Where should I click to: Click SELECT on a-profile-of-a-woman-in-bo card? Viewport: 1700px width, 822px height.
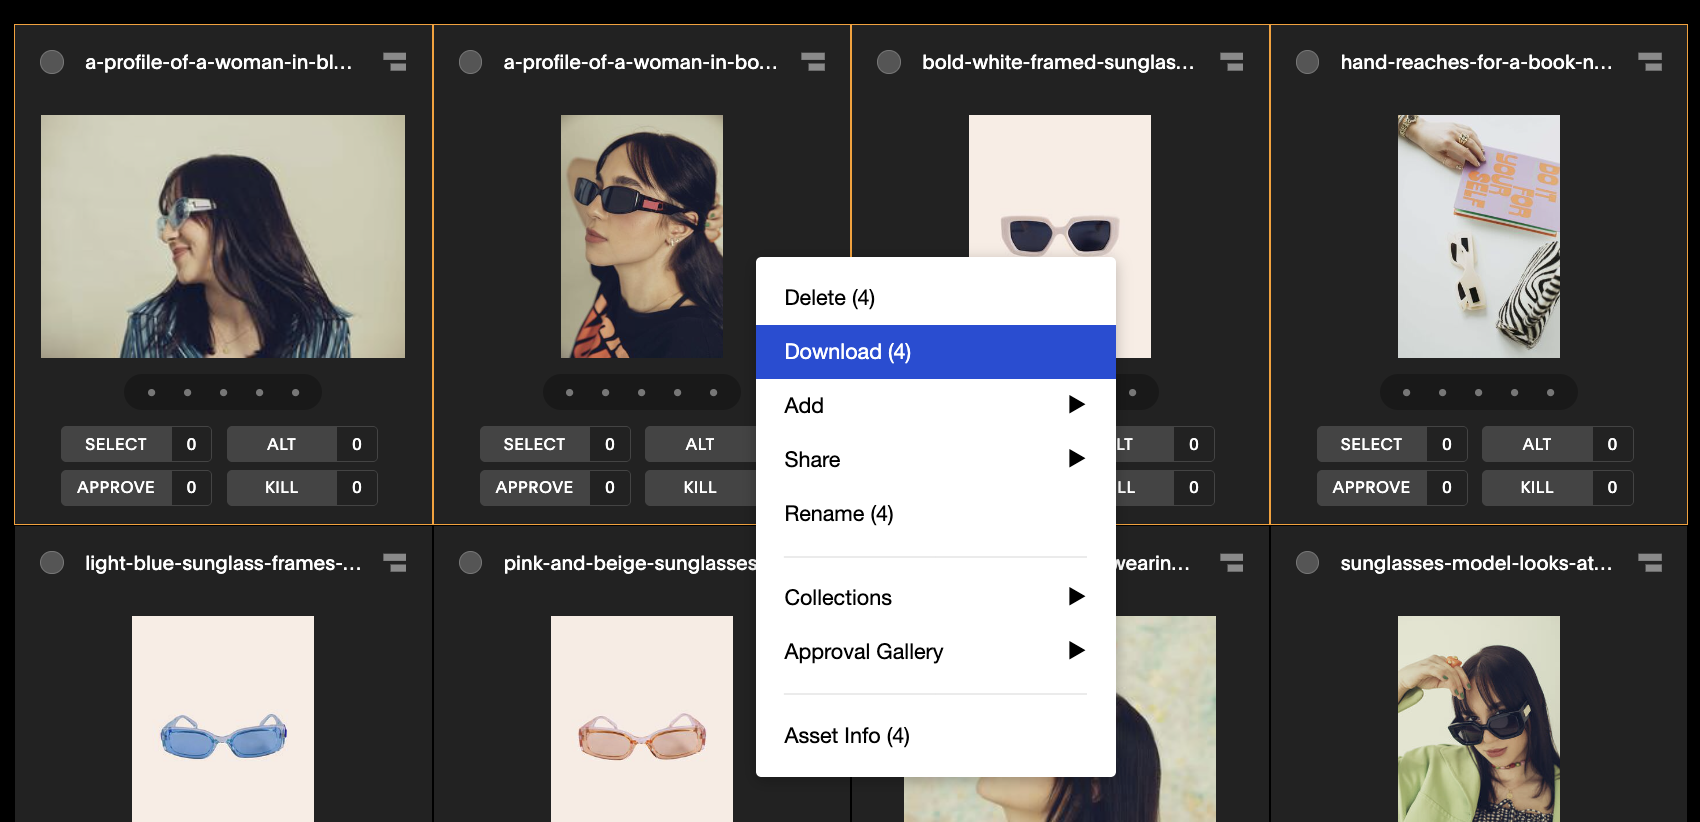pyautogui.click(x=534, y=444)
